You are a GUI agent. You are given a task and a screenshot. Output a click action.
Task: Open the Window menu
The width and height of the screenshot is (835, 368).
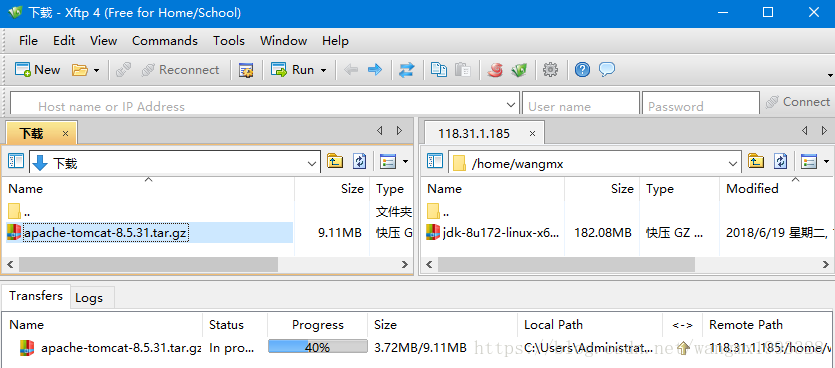click(283, 41)
